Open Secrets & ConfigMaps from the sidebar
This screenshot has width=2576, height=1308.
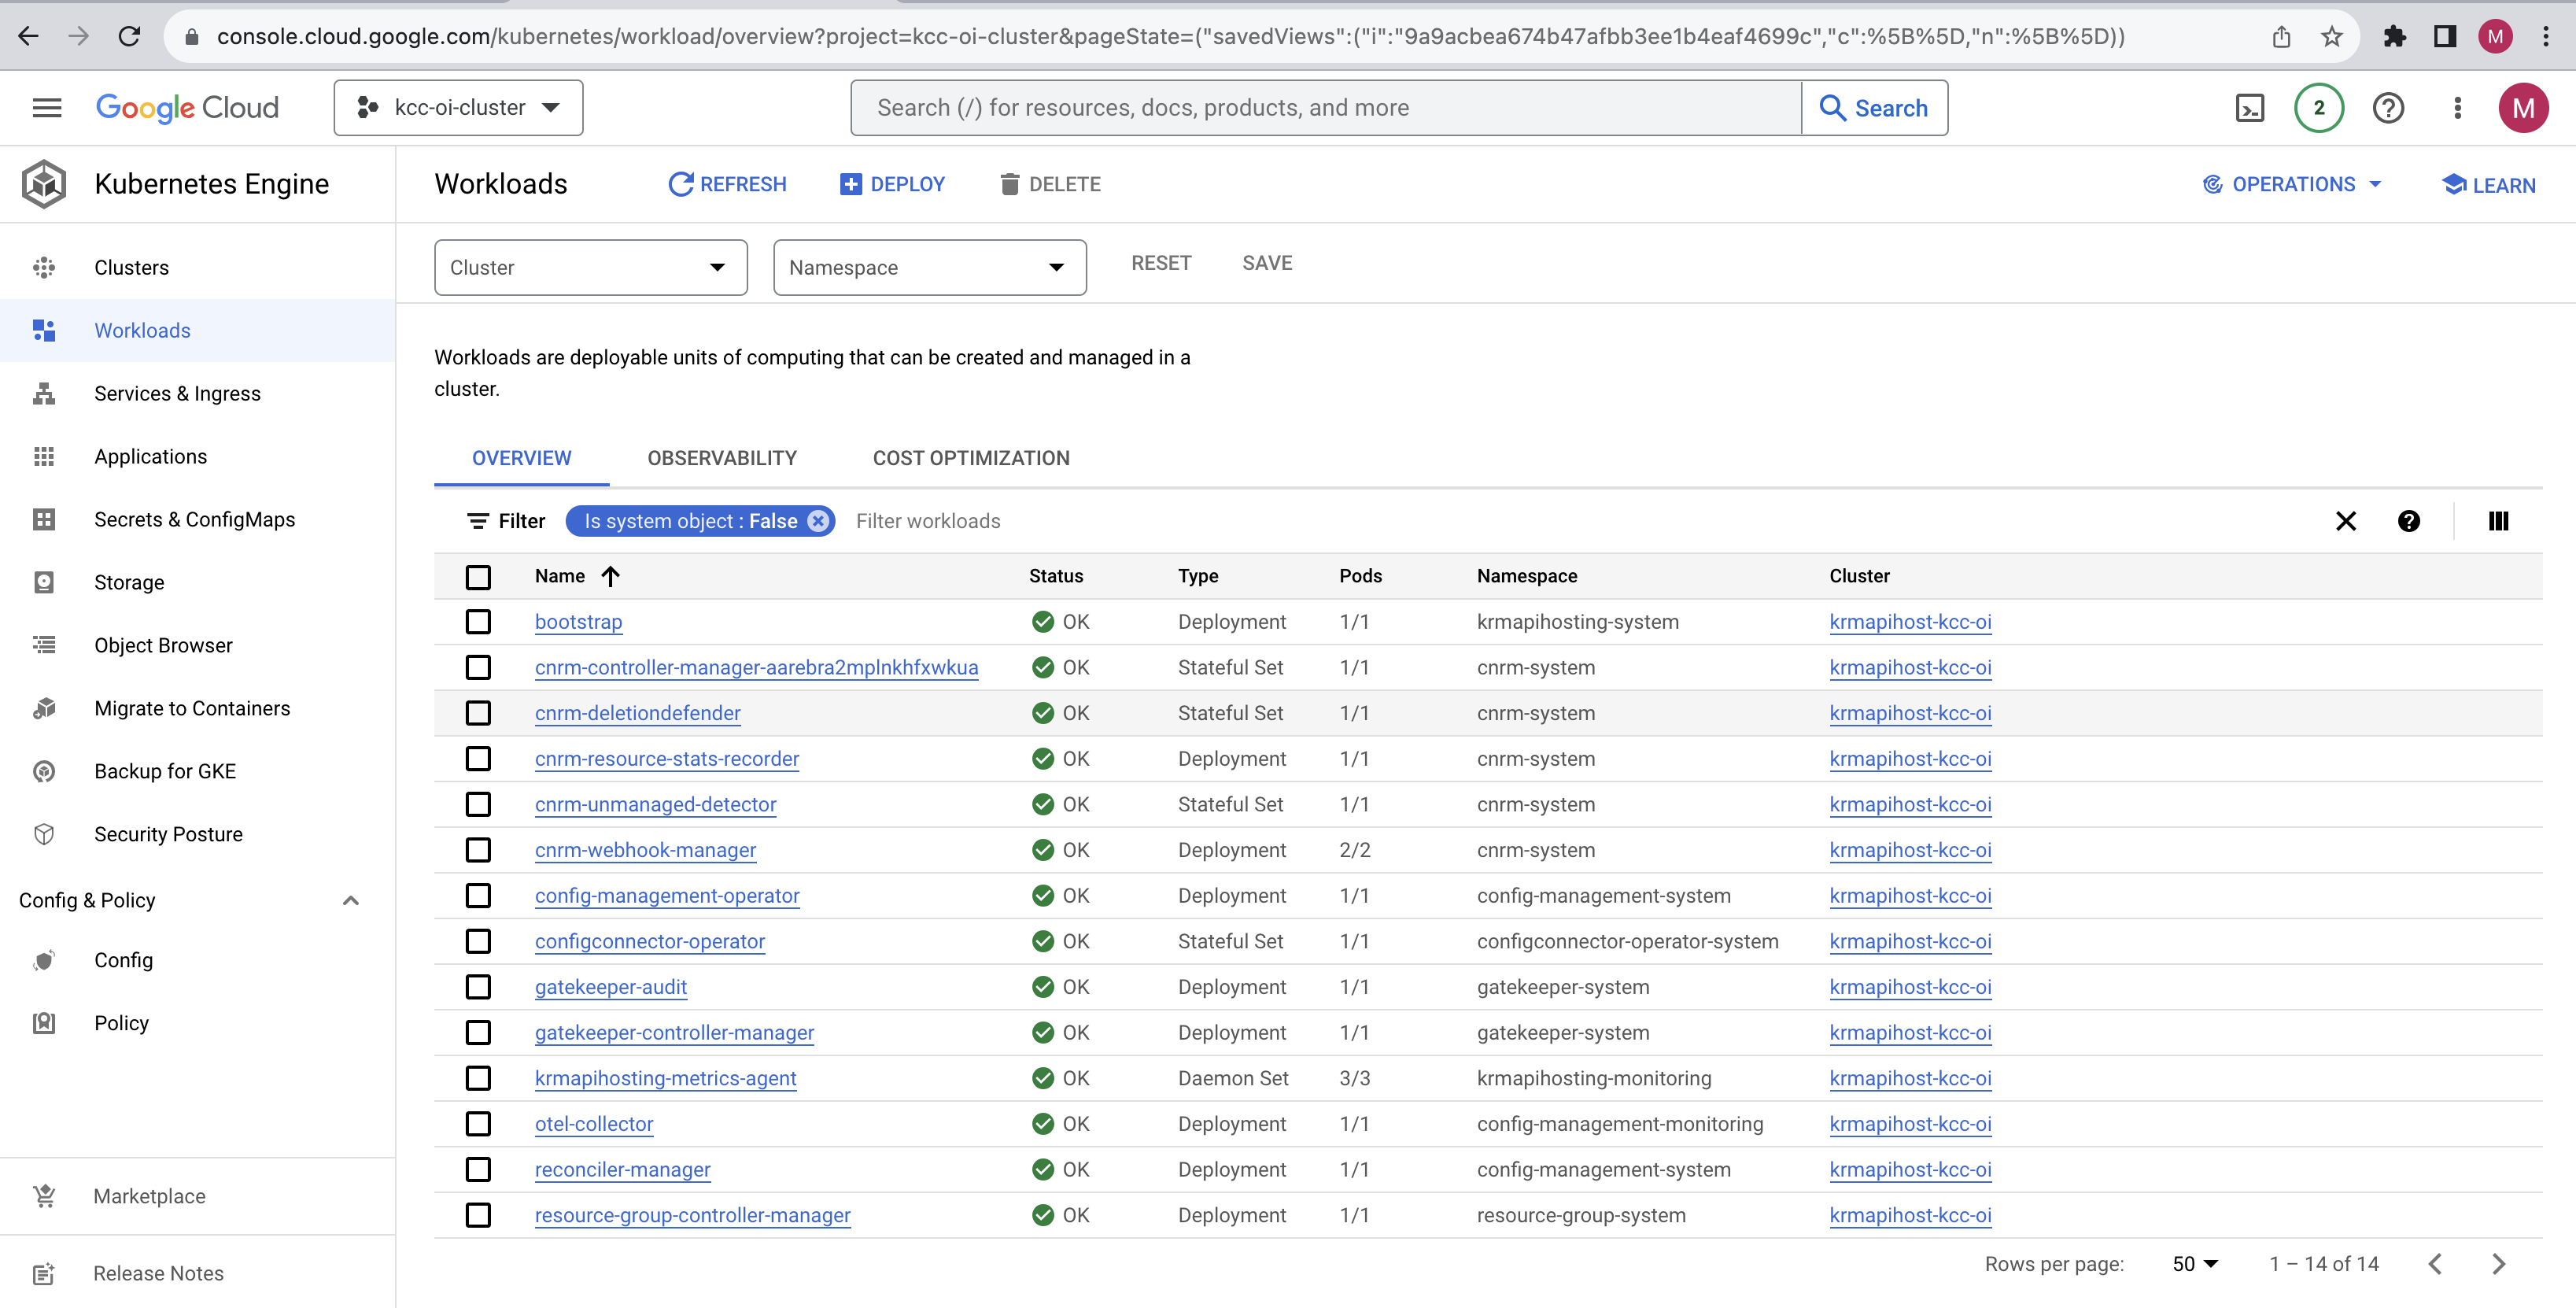tap(194, 519)
